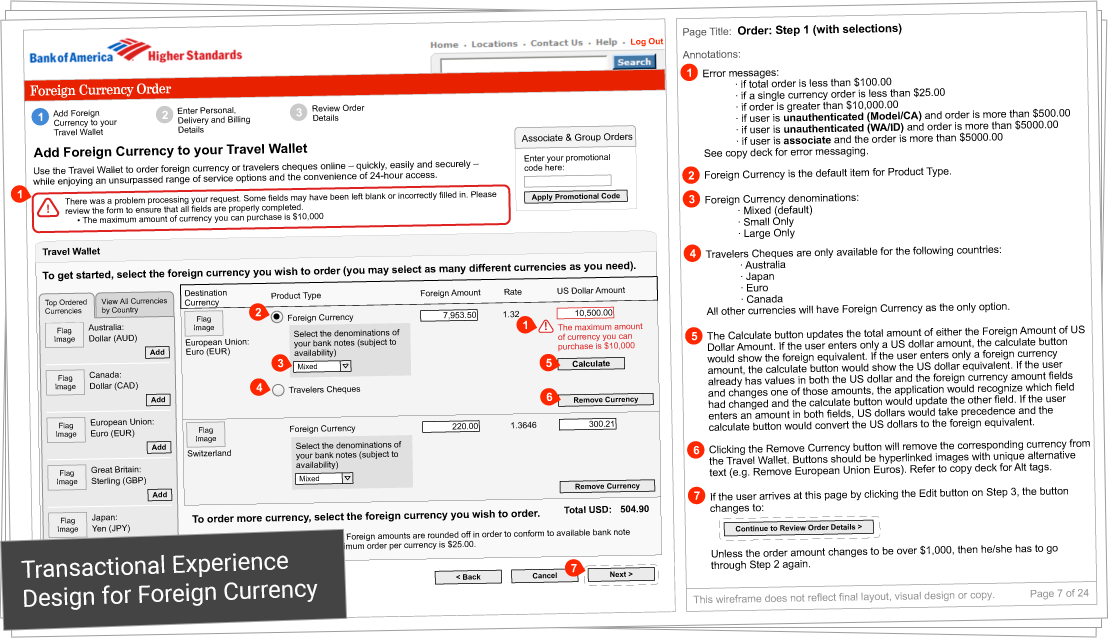Click Switzerland flag image in Travel Wallet
The width and height of the screenshot is (1111, 640).
[x=205, y=434]
